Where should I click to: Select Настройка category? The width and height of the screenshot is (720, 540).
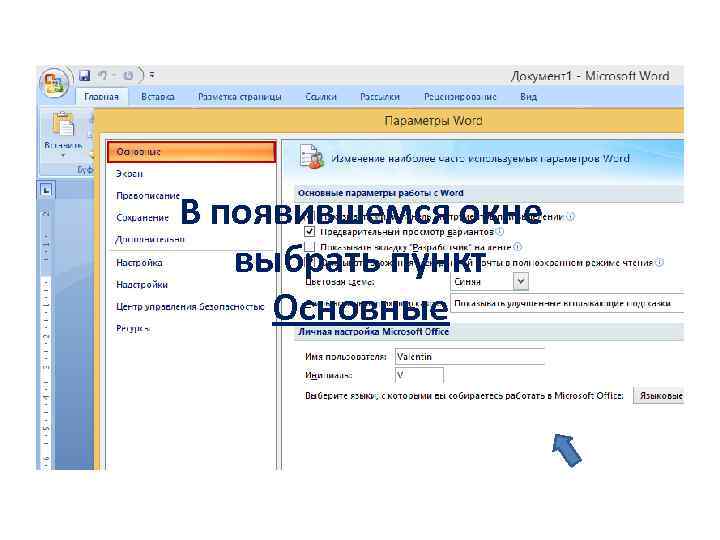[x=191, y=263]
